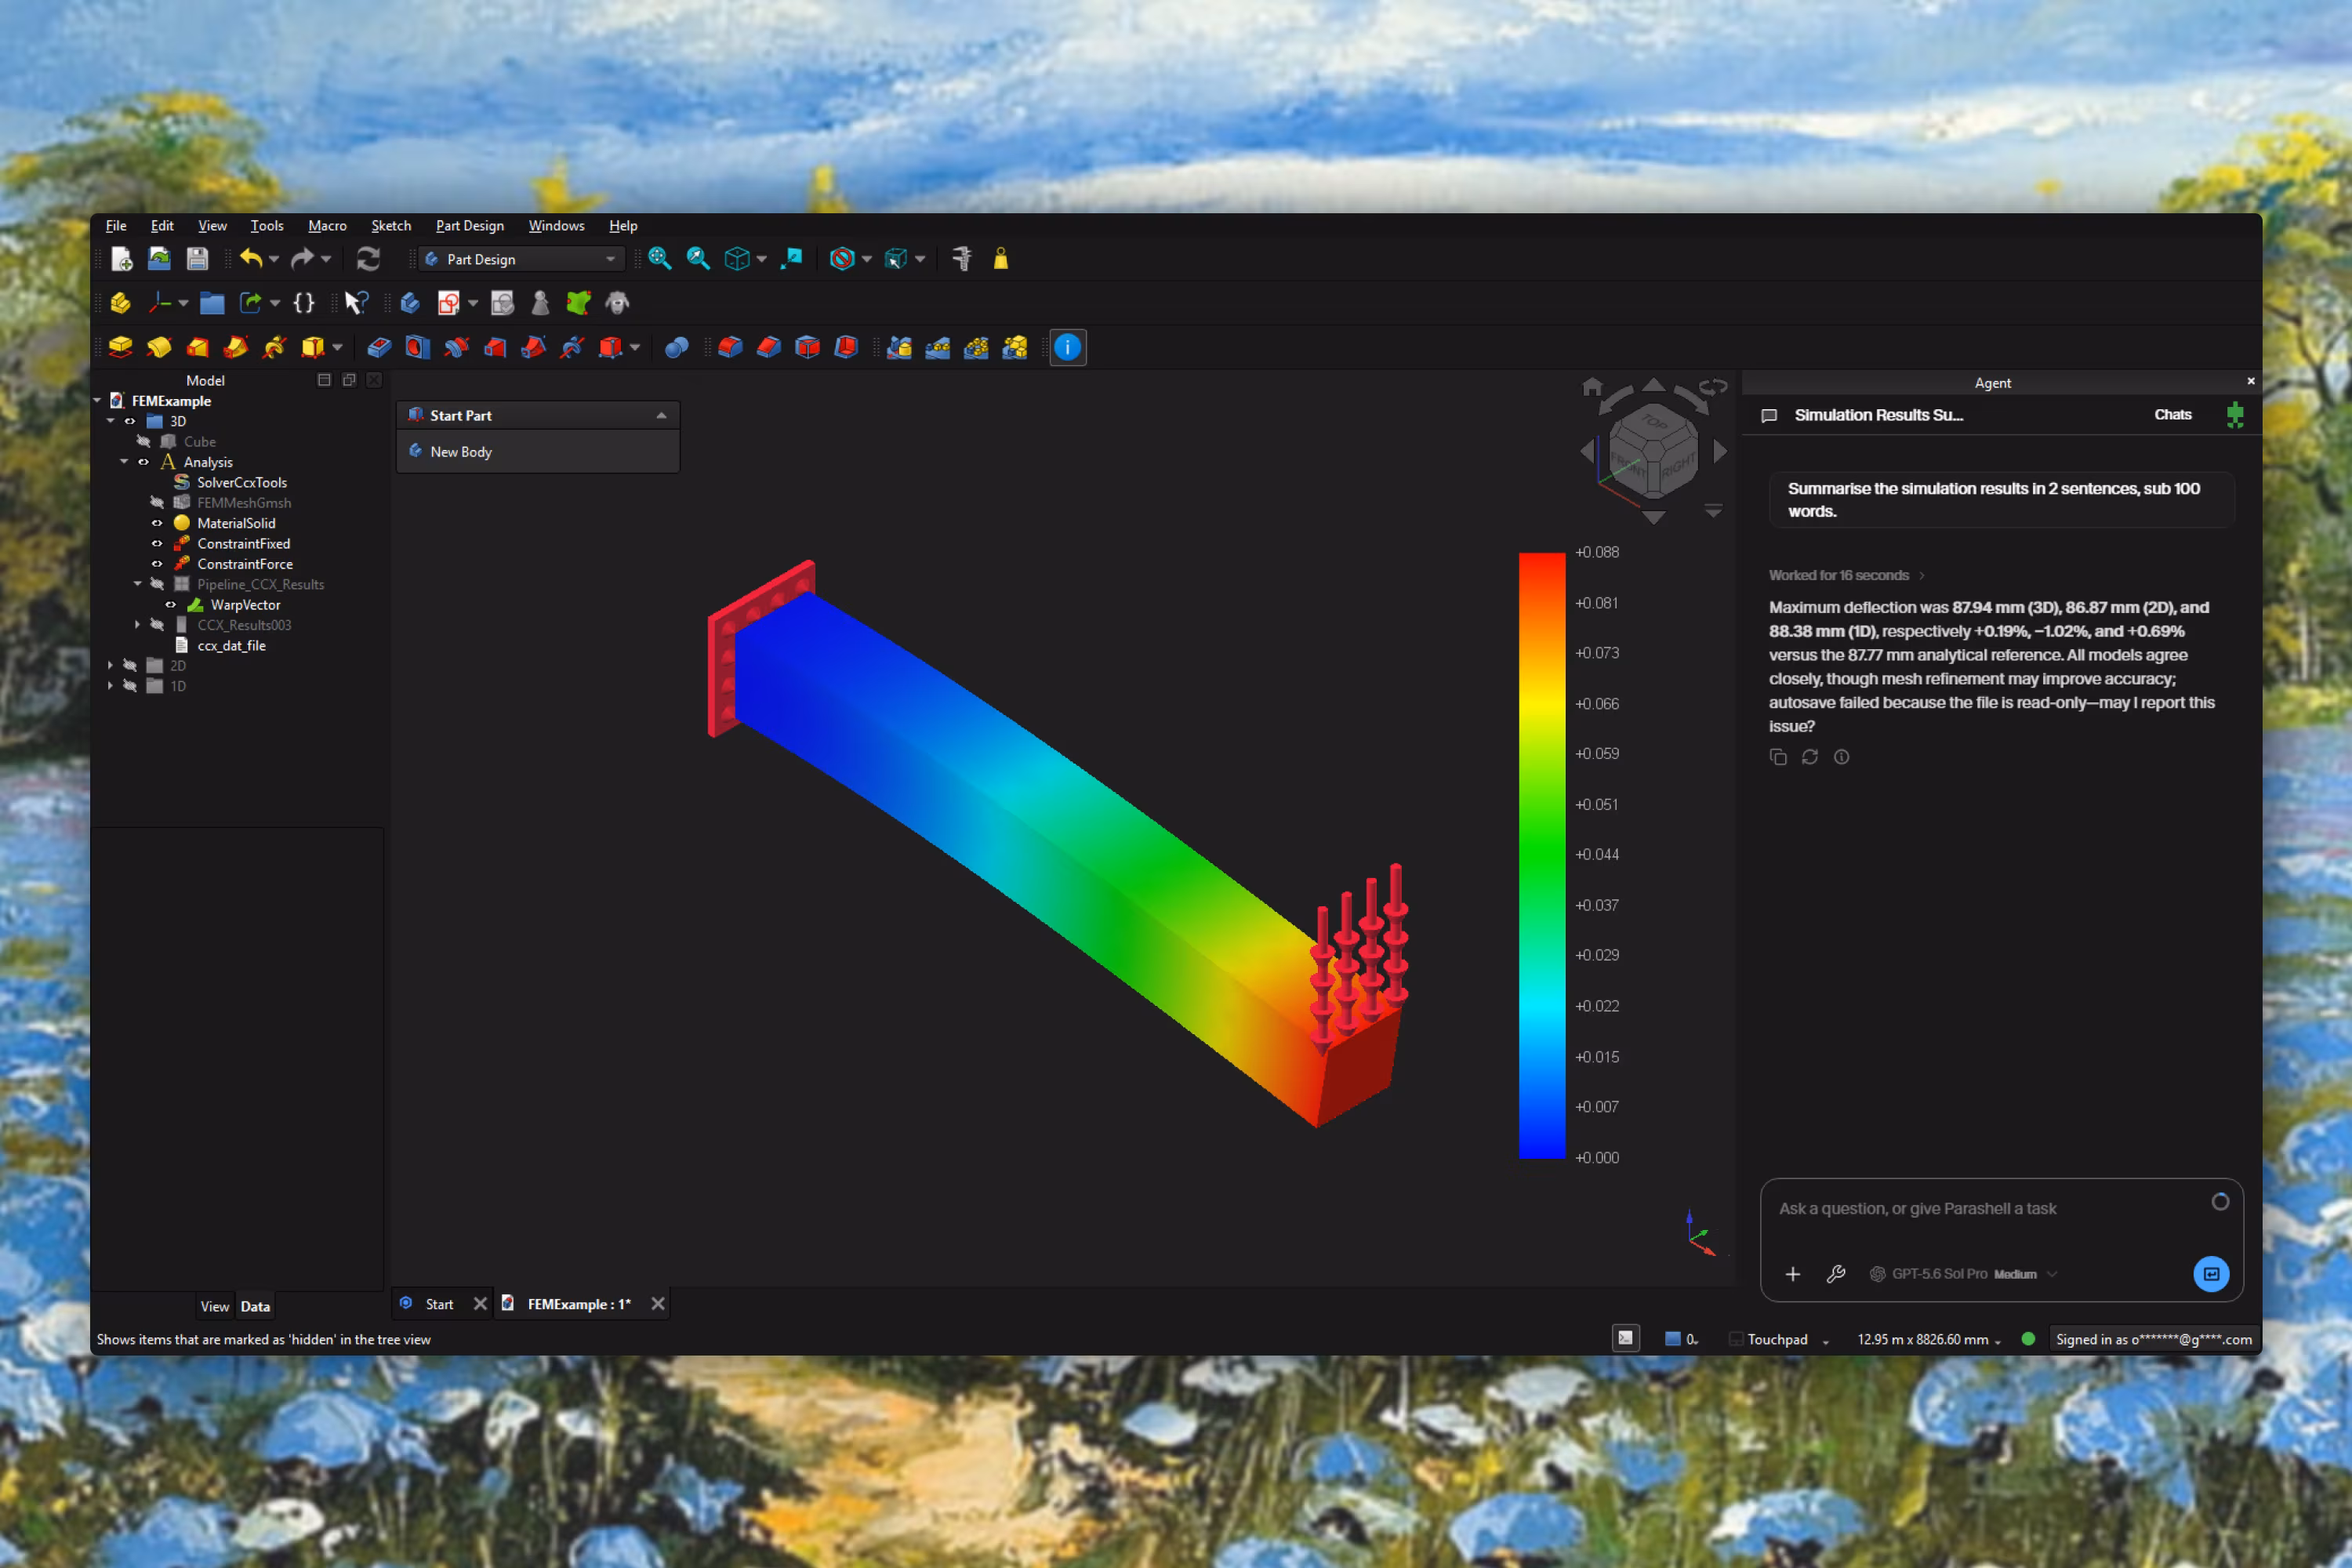Show the hidden Cube object
Viewport: 2352px width, 1568px height.
pos(143,442)
